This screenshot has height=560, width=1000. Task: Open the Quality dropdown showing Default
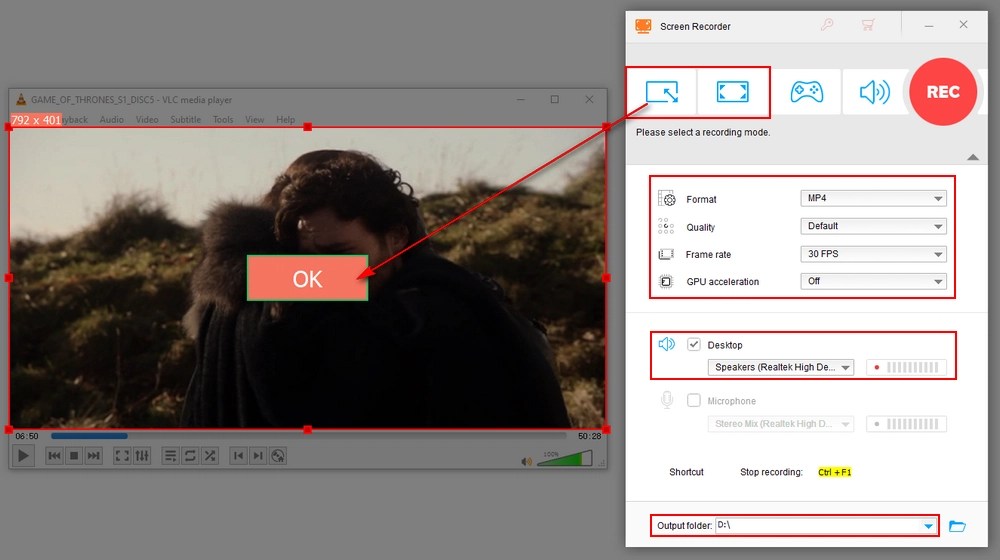[x=873, y=226]
